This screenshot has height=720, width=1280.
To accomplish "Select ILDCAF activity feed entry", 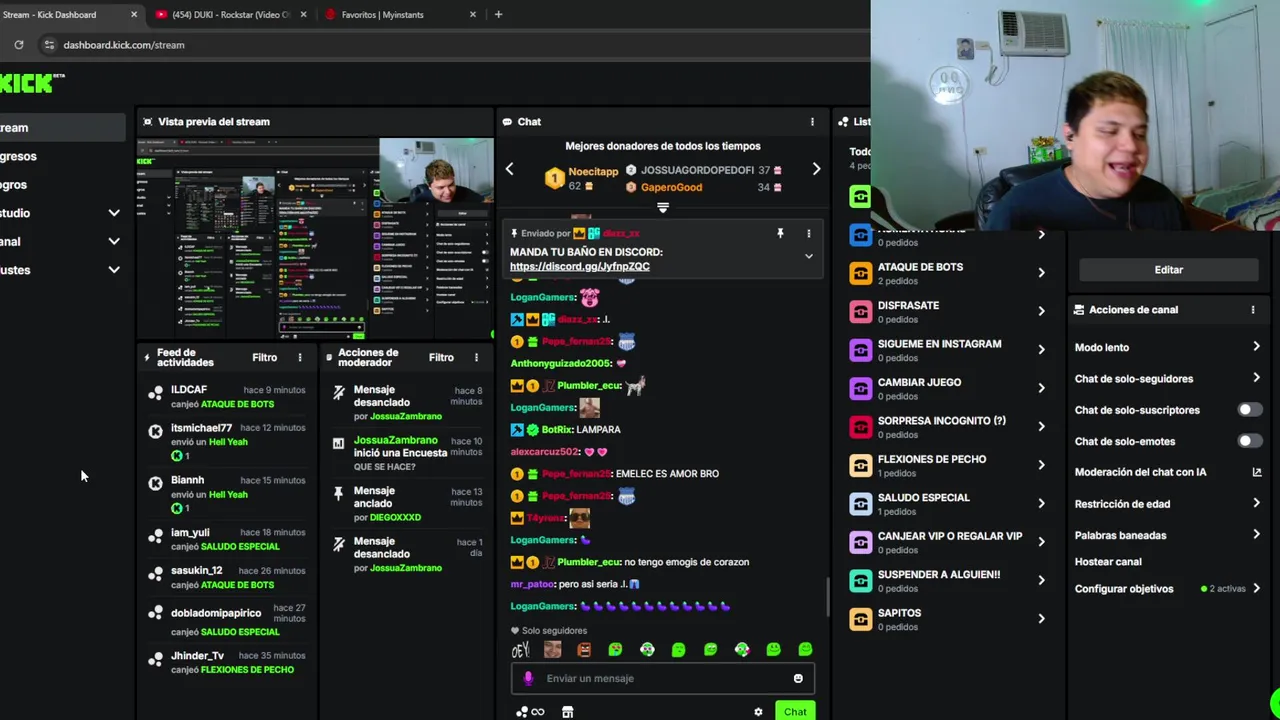I will [227, 397].
